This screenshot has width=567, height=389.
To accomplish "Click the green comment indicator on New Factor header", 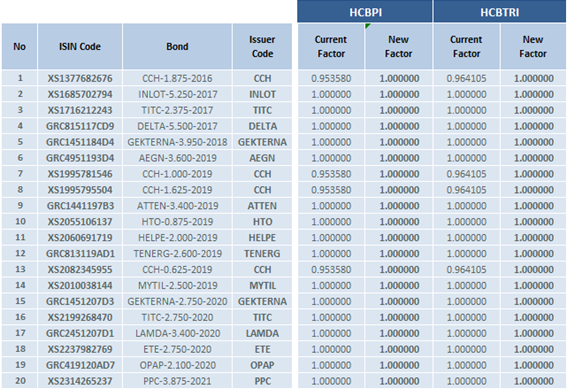I will tap(368, 26).
